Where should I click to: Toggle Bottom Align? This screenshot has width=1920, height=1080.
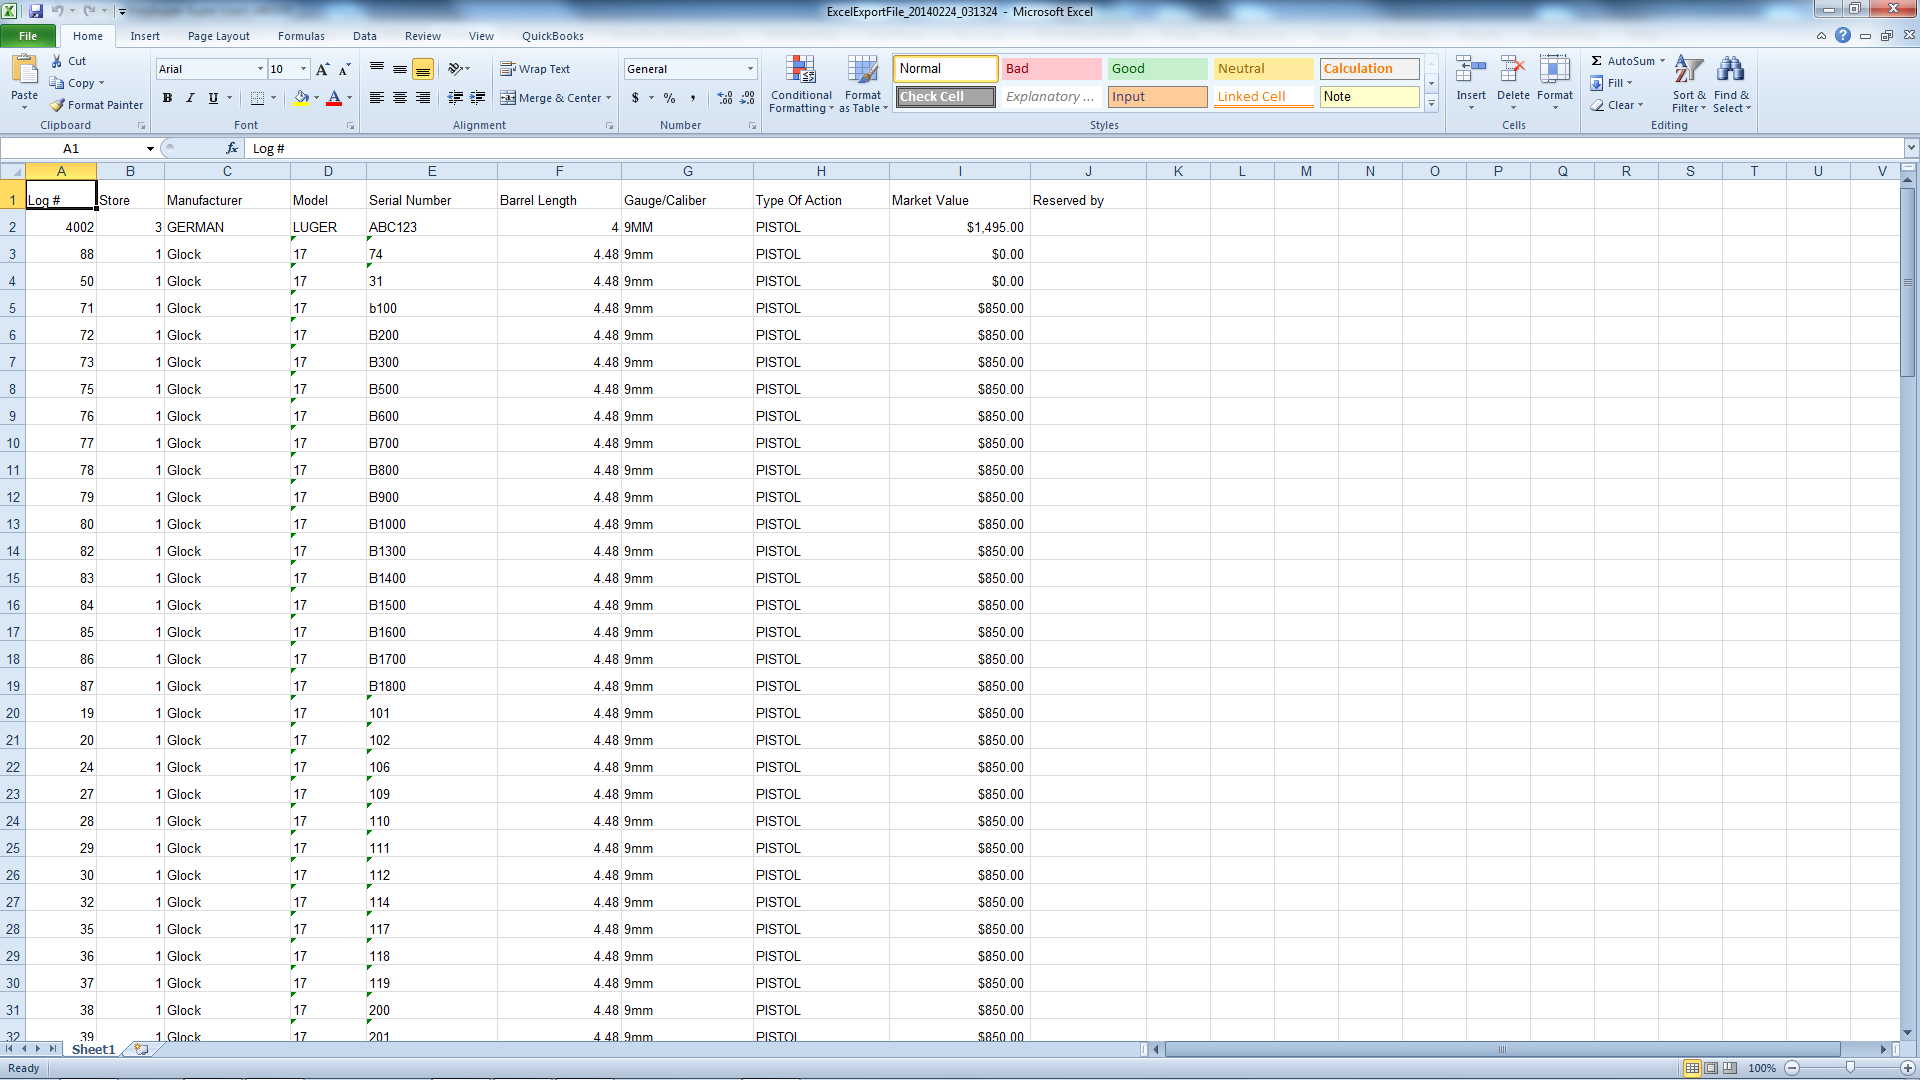(423, 69)
